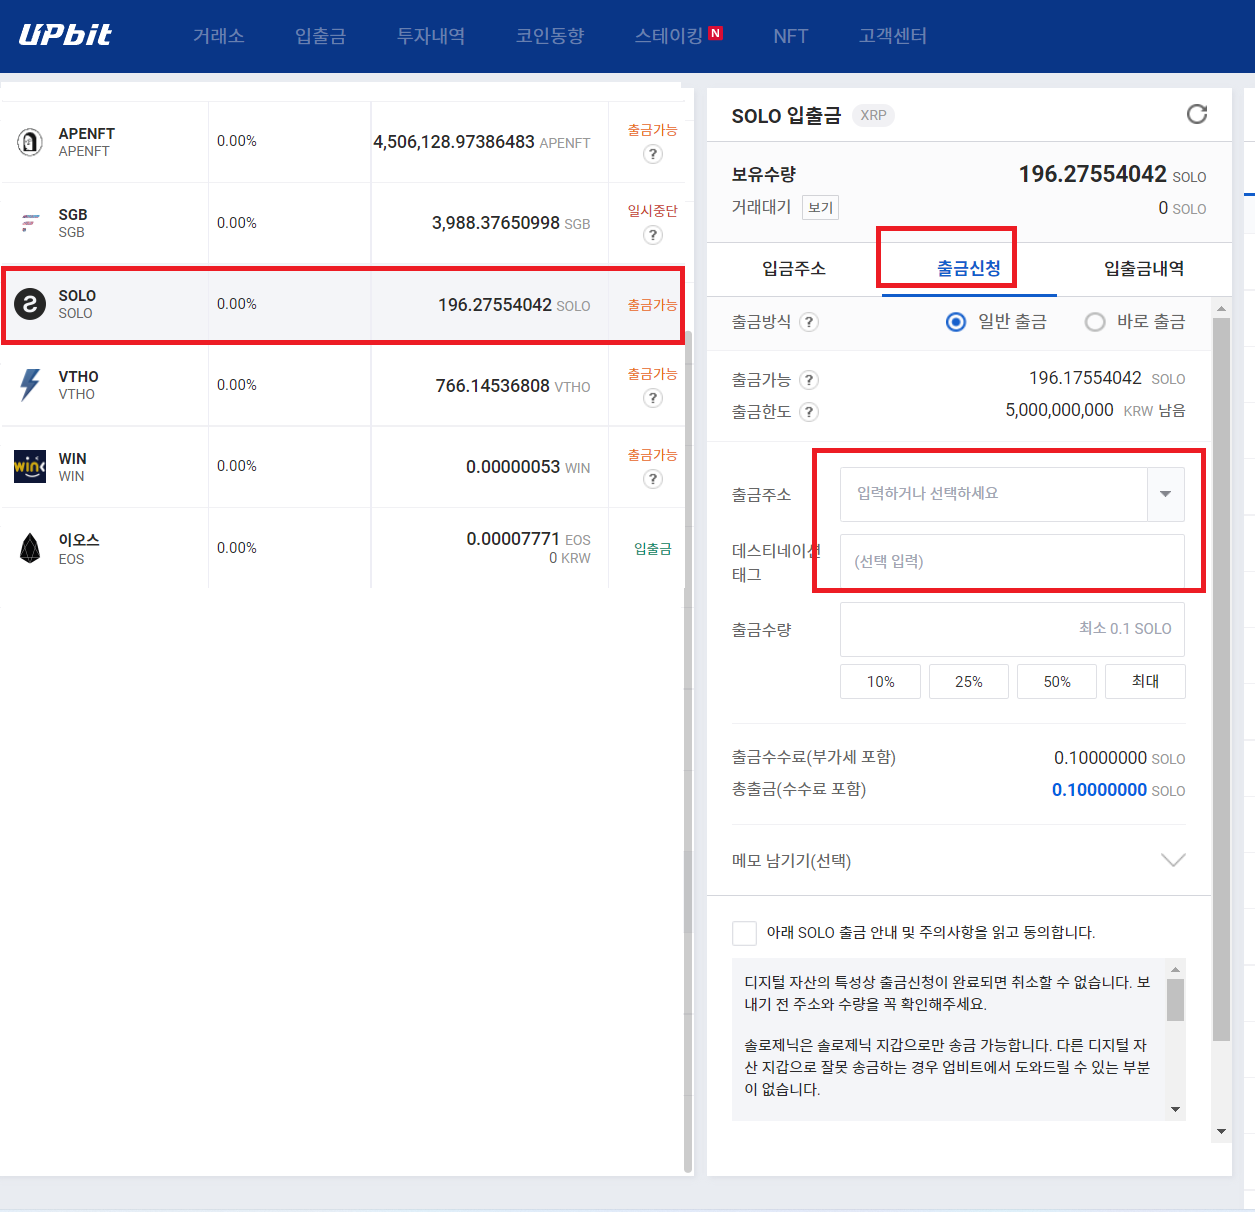Image resolution: width=1255 pixels, height=1212 pixels.
Task: Open help icon in the VTHO row
Action: [x=653, y=398]
